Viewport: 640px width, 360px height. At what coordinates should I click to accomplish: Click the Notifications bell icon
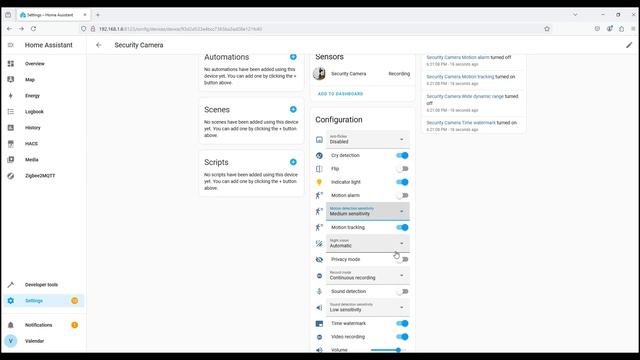click(11, 325)
